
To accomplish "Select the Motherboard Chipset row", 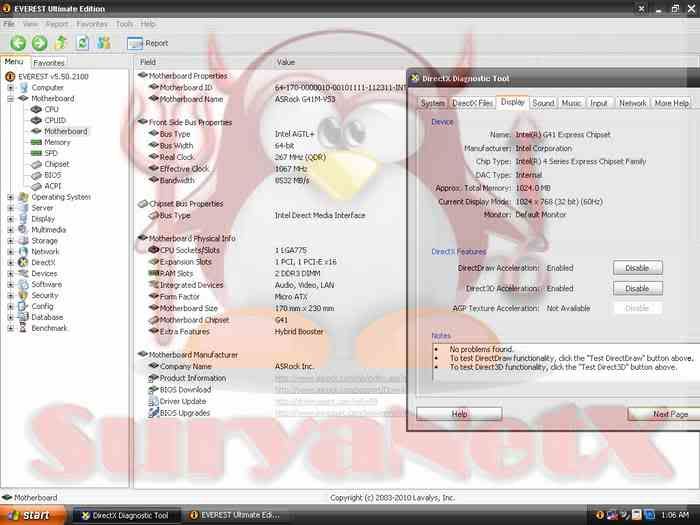I will (x=272, y=320).
